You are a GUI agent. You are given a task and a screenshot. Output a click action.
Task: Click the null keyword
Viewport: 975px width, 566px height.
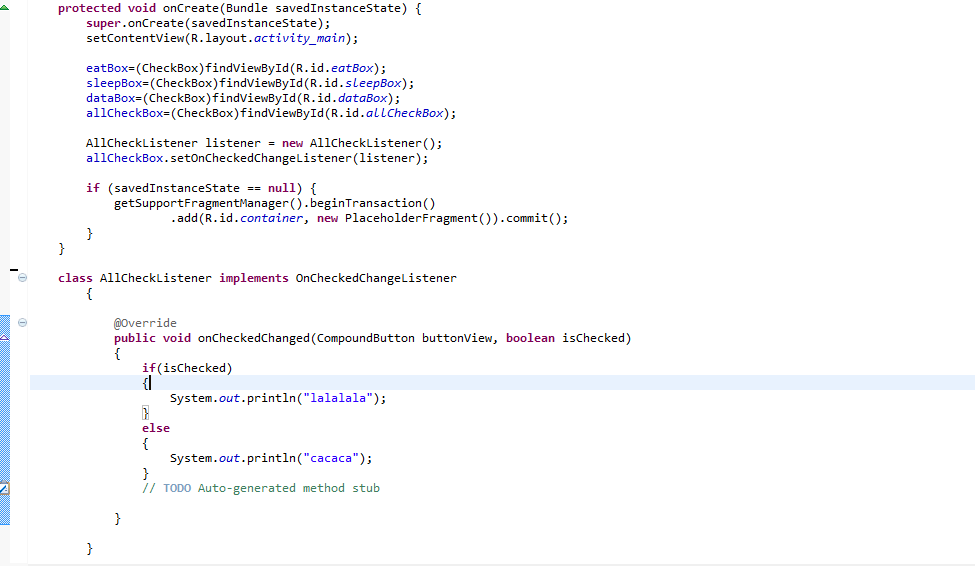coord(282,188)
